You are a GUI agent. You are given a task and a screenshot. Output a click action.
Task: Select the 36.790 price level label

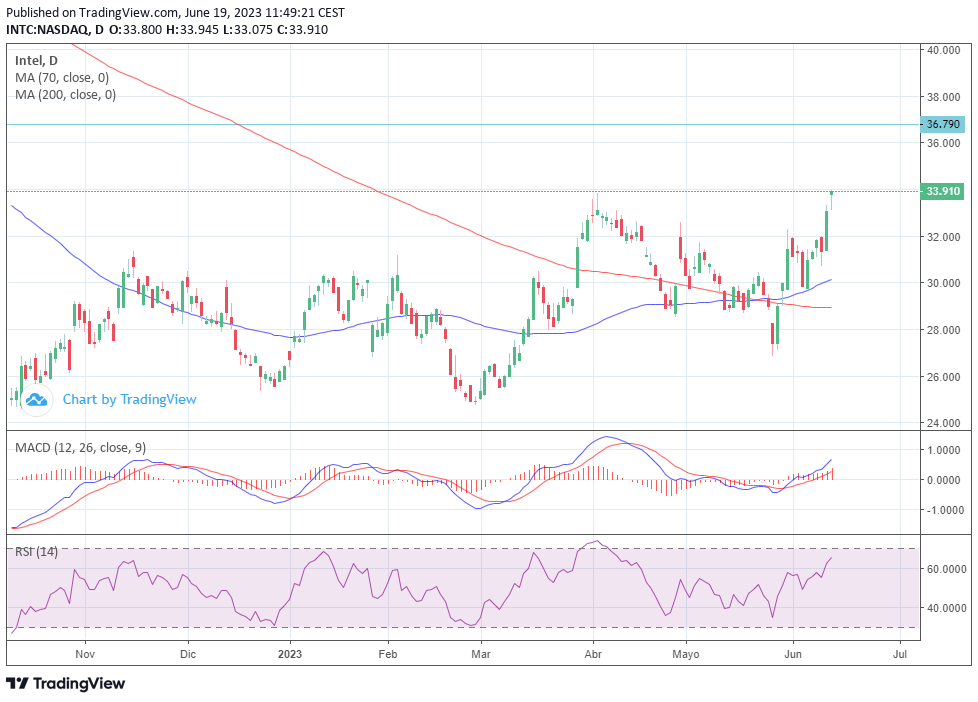(942, 124)
